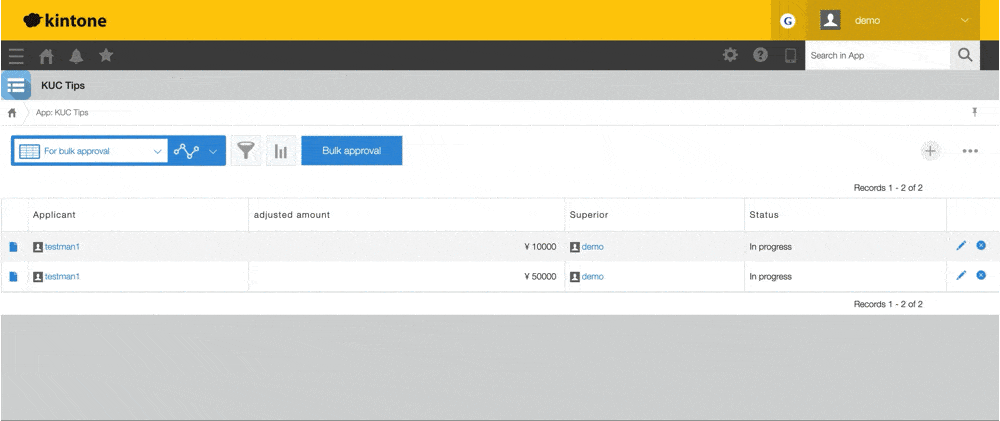This screenshot has width=1000, height=421.
Task: Open the hamburger navigation menu
Action: click(16, 56)
